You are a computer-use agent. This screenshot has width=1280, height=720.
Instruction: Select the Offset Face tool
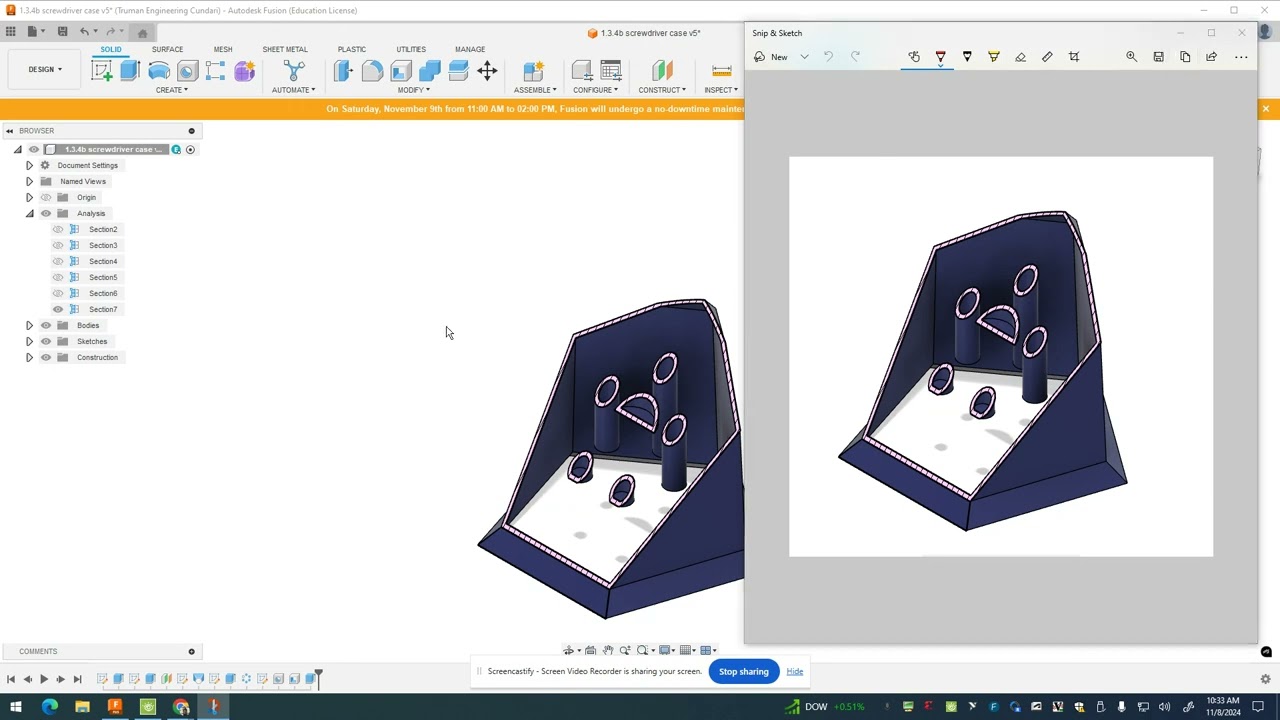[458, 70]
